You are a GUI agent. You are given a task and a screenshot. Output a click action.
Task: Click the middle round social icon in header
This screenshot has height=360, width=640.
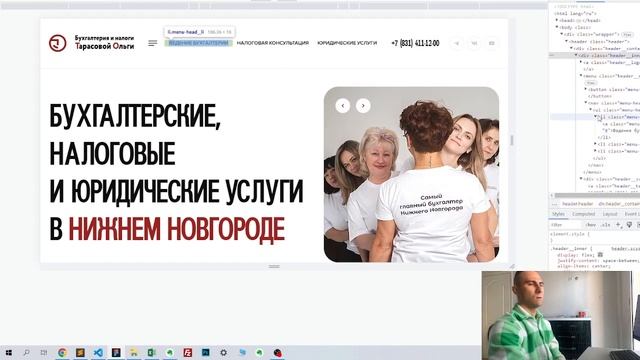[474, 43]
